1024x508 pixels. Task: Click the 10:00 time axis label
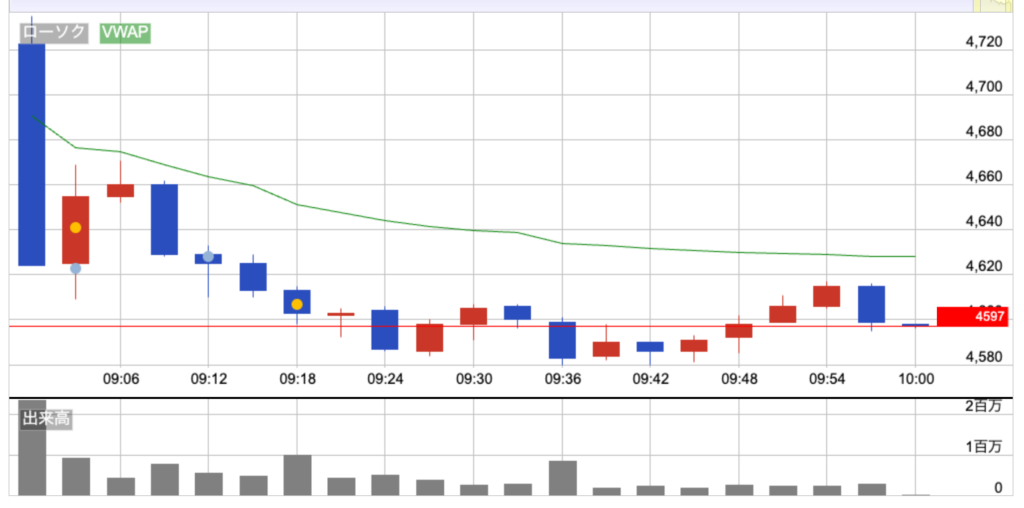[x=916, y=379]
